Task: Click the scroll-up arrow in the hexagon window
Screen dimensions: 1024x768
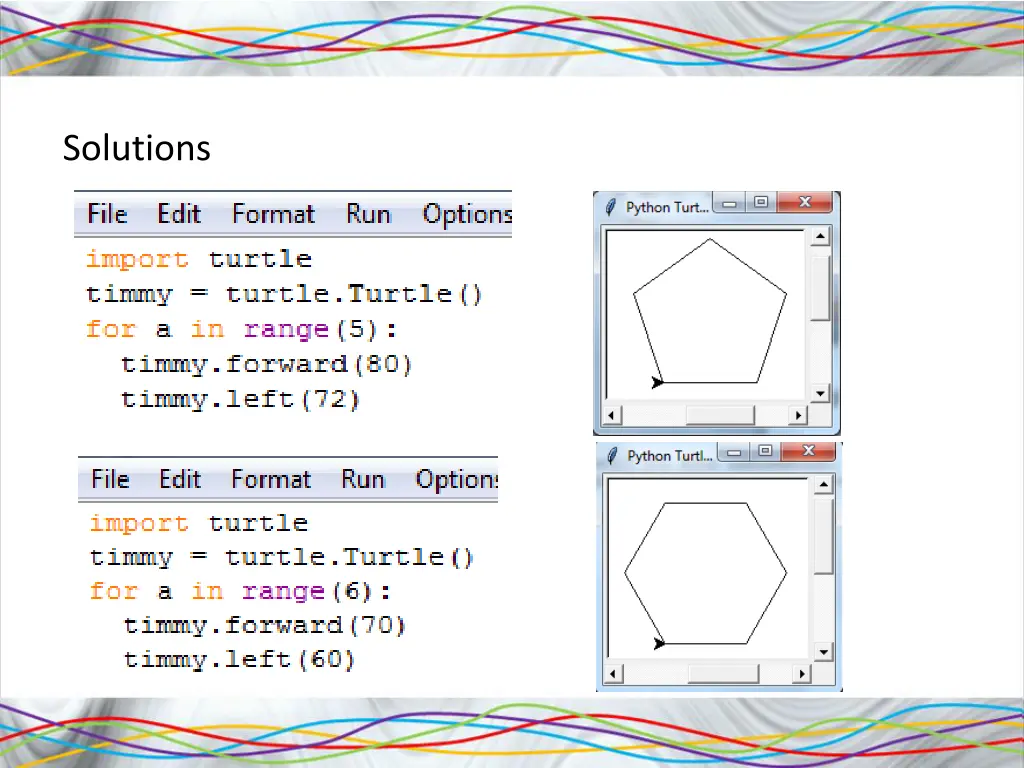Action: pyautogui.click(x=824, y=484)
